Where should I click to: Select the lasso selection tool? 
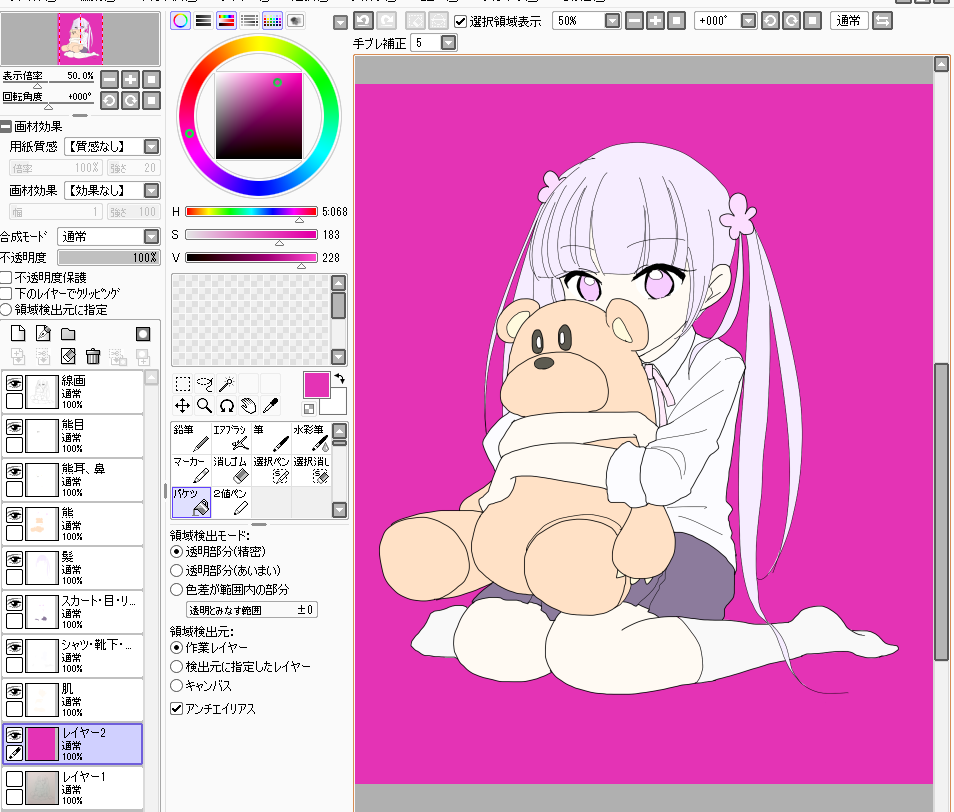coord(204,384)
